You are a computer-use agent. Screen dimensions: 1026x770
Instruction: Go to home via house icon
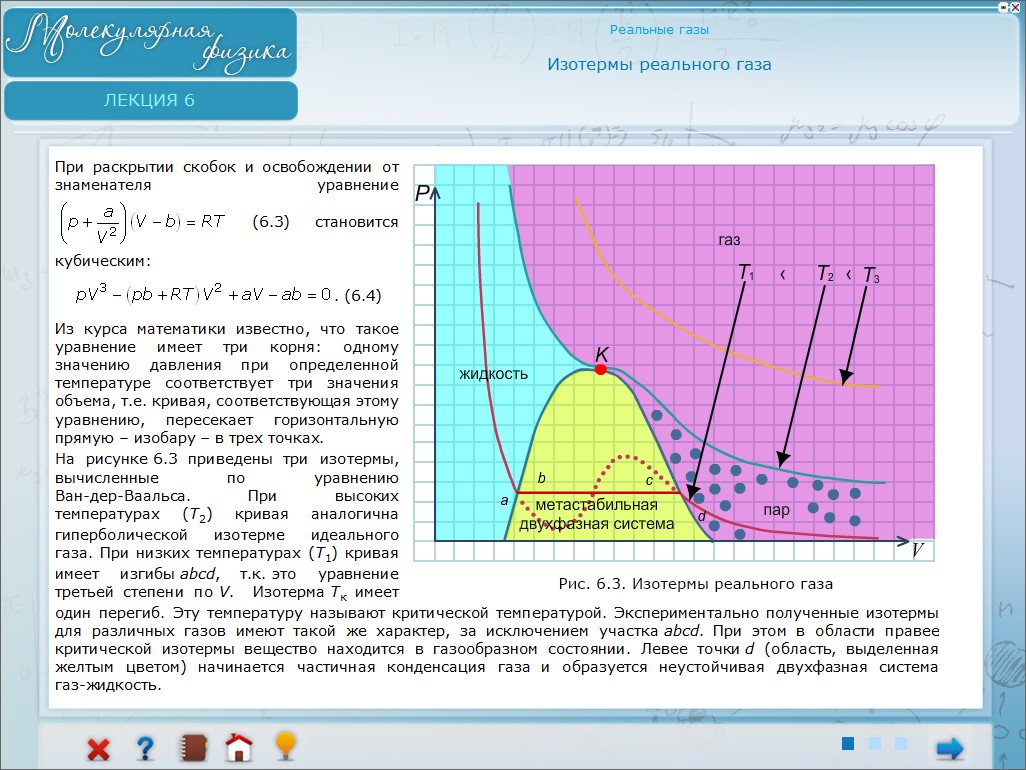238,748
